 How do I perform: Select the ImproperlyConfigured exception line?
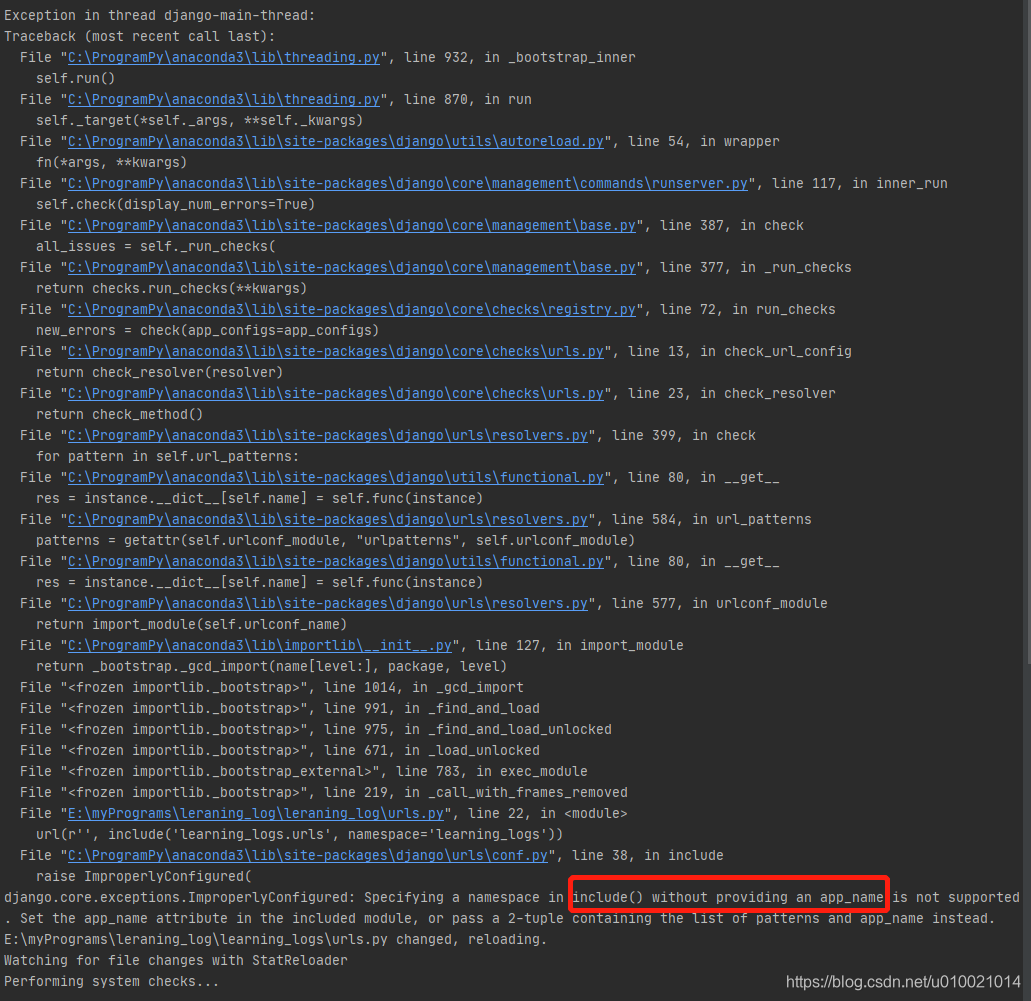tap(500, 897)
